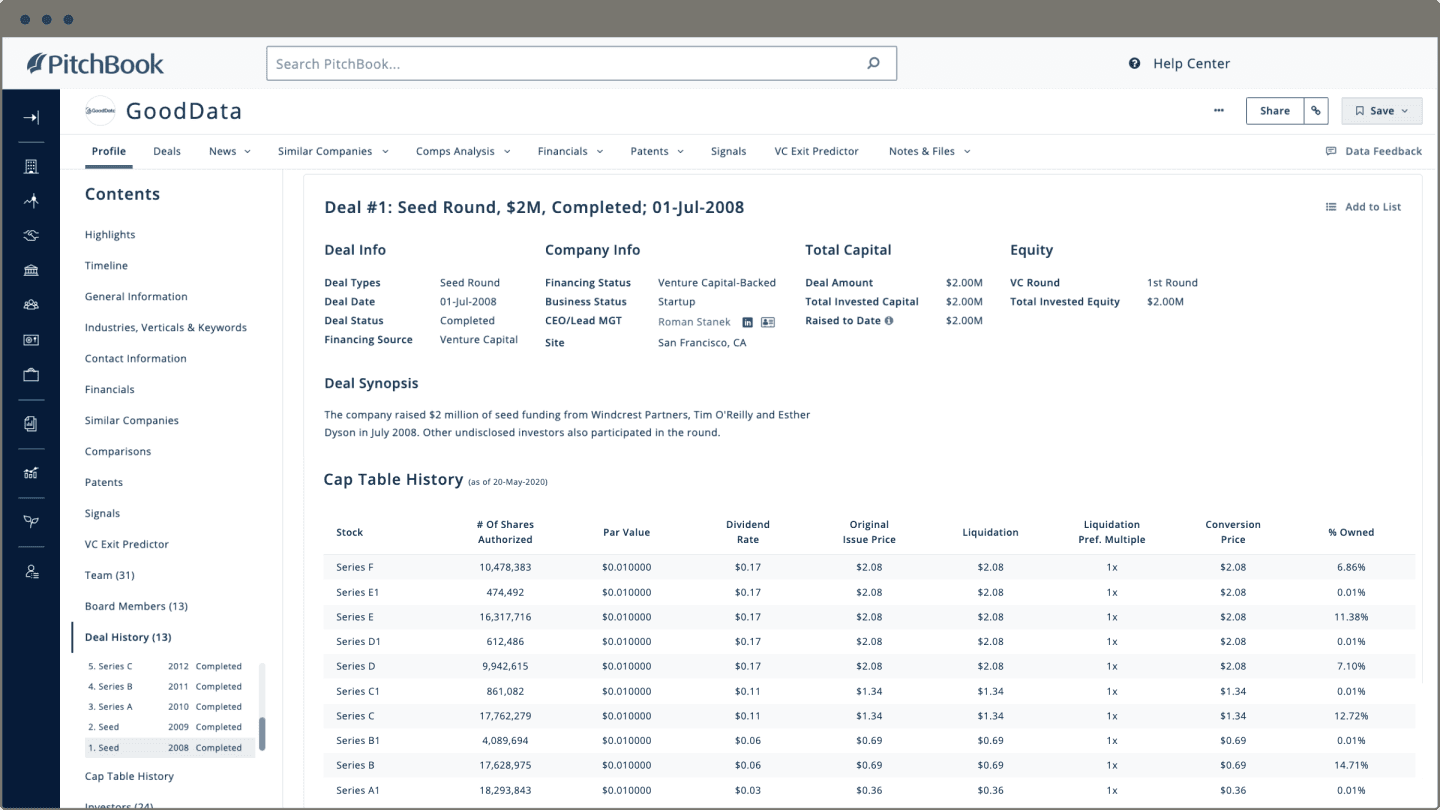Focus the Search PitchBook input field

click(565, 63)
